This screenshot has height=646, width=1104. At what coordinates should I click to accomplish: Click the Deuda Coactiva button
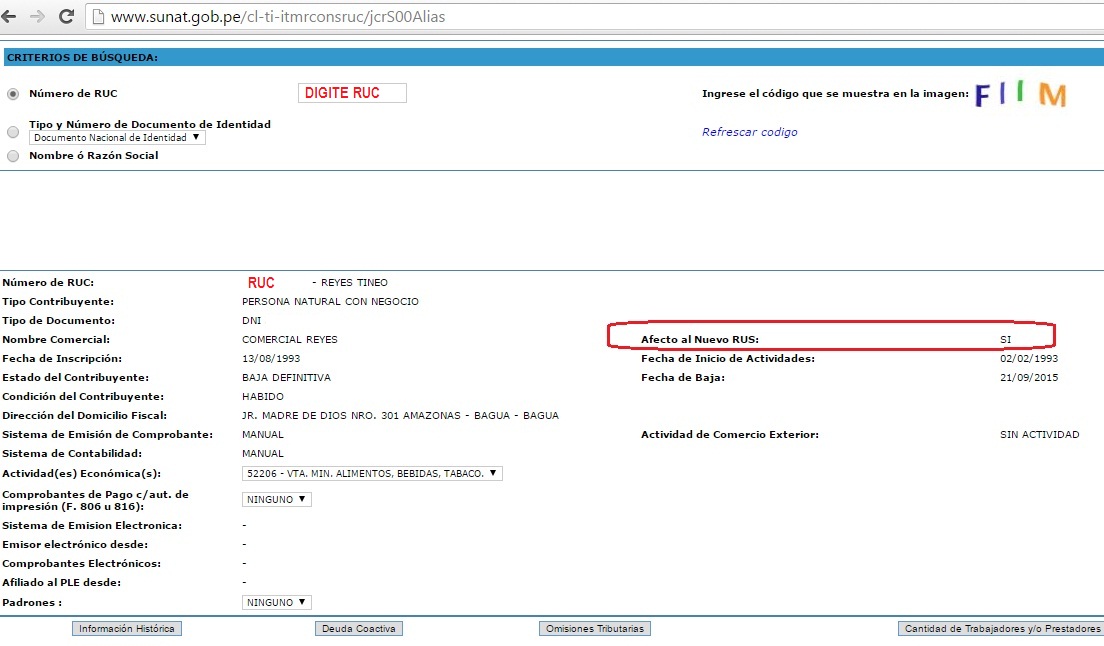tap(359, 628)
